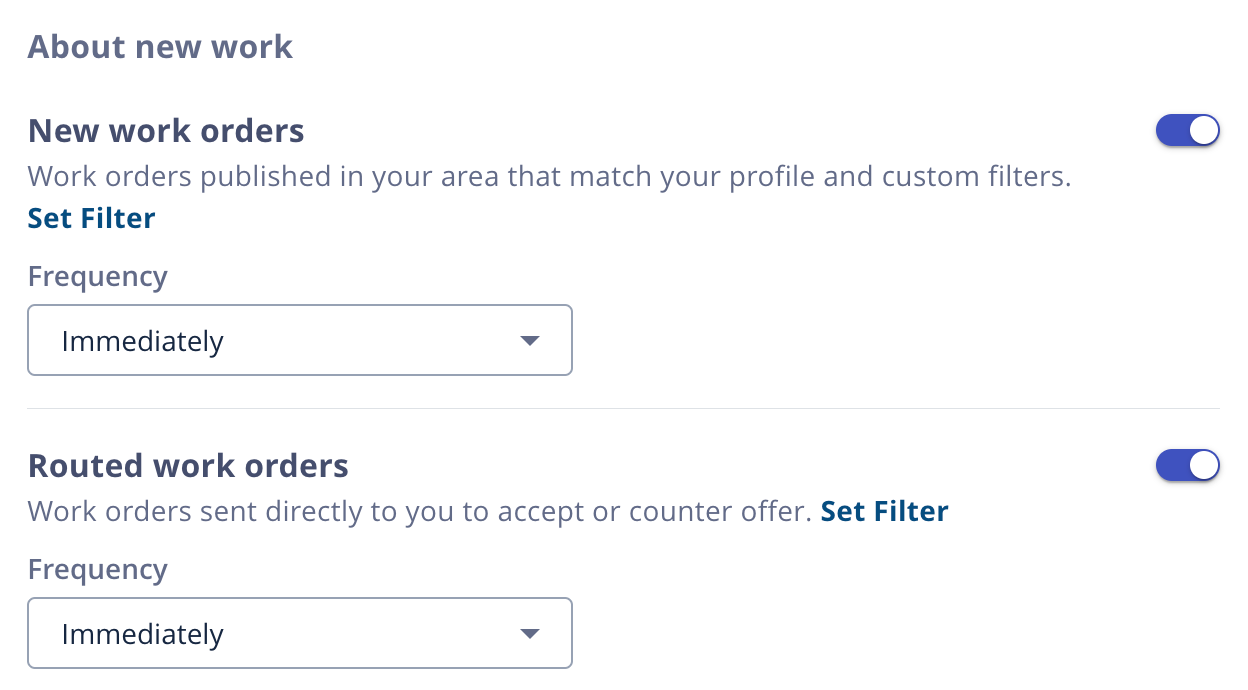
Task: Click the Immediately value in the second dropdown
Action: coord(142,633)
